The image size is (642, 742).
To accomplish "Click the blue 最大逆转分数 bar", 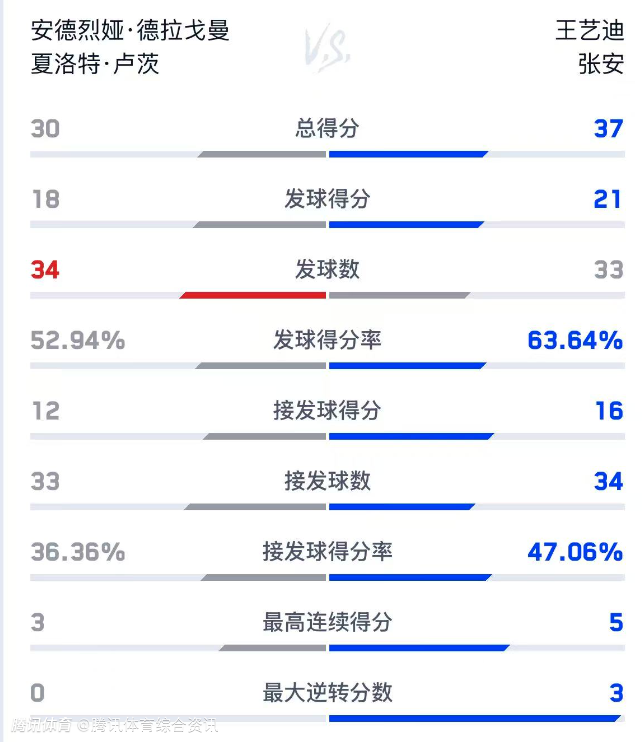I will coord(474,718).
